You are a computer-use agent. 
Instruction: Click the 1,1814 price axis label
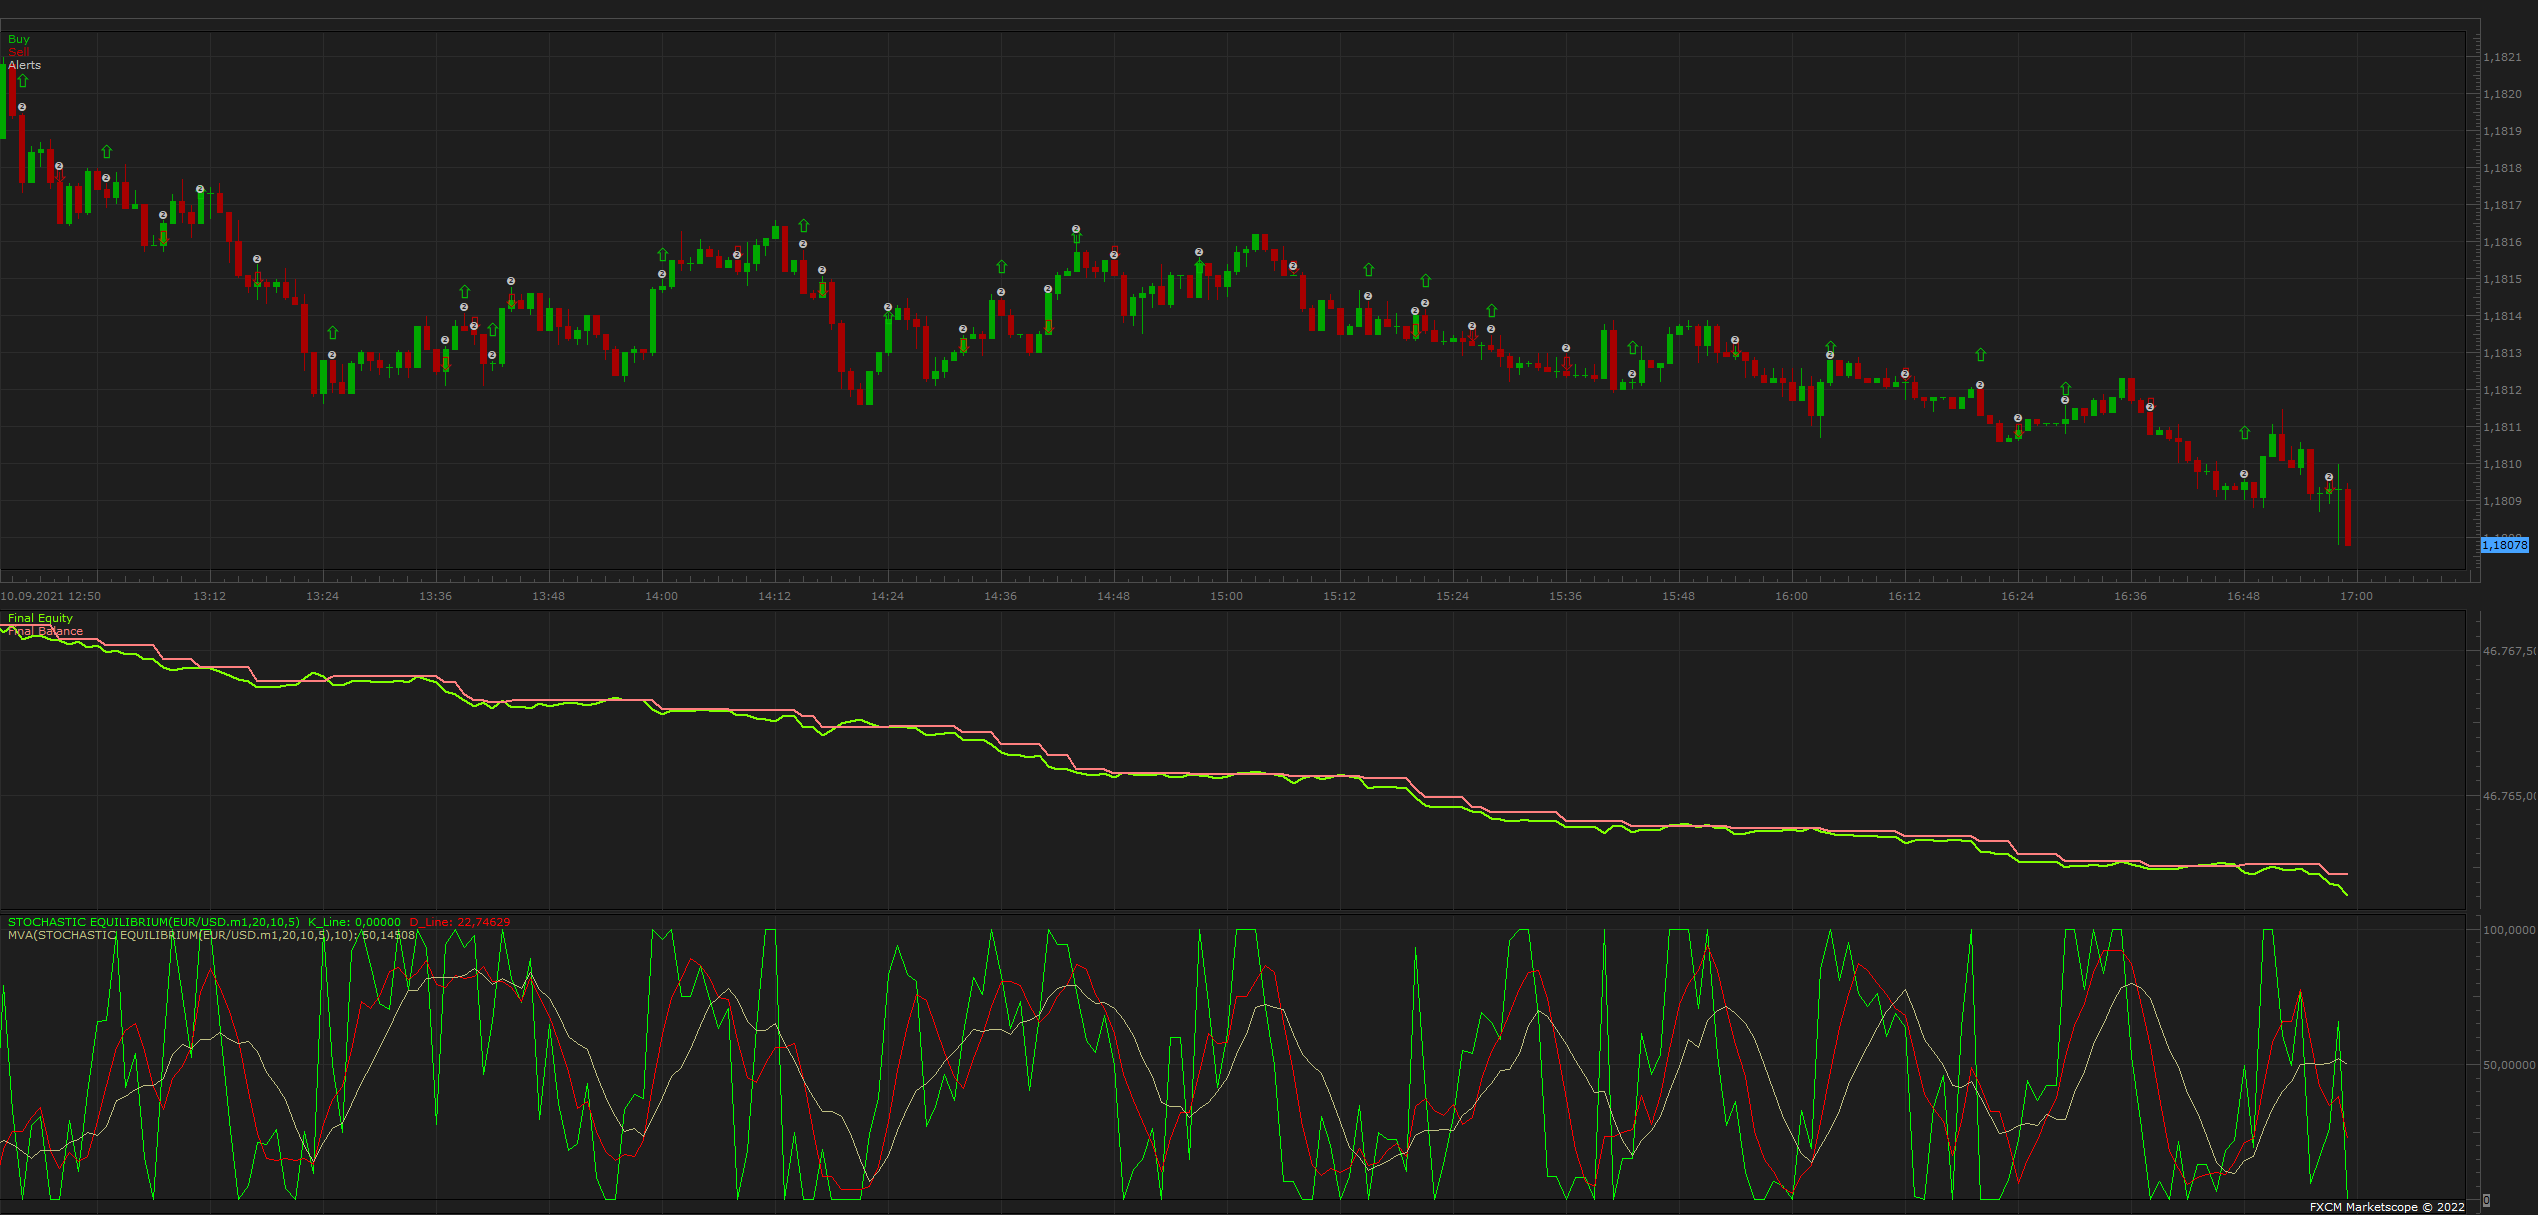(2503, 316)
